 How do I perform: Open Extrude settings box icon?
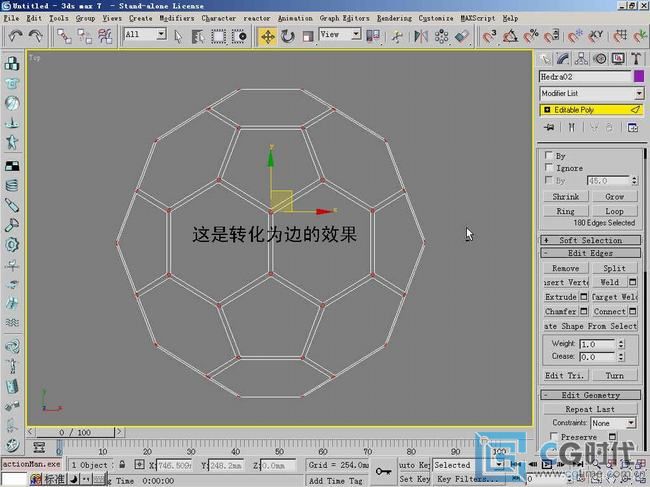584,296
